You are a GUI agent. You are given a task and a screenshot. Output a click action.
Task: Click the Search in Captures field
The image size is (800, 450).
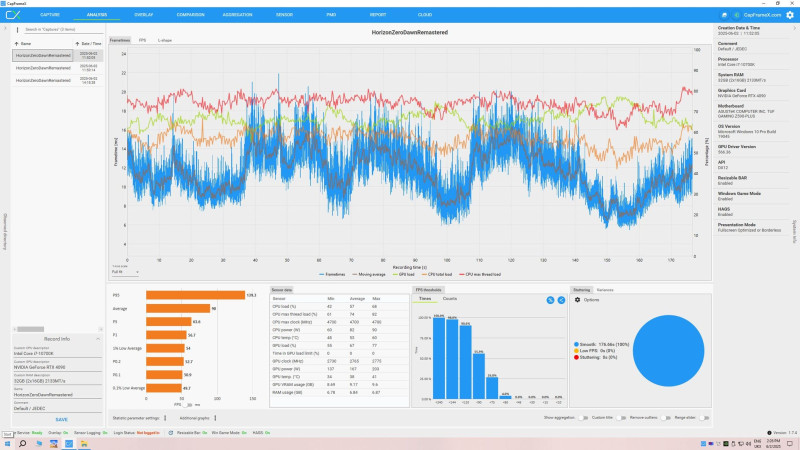tap(63, 30)
